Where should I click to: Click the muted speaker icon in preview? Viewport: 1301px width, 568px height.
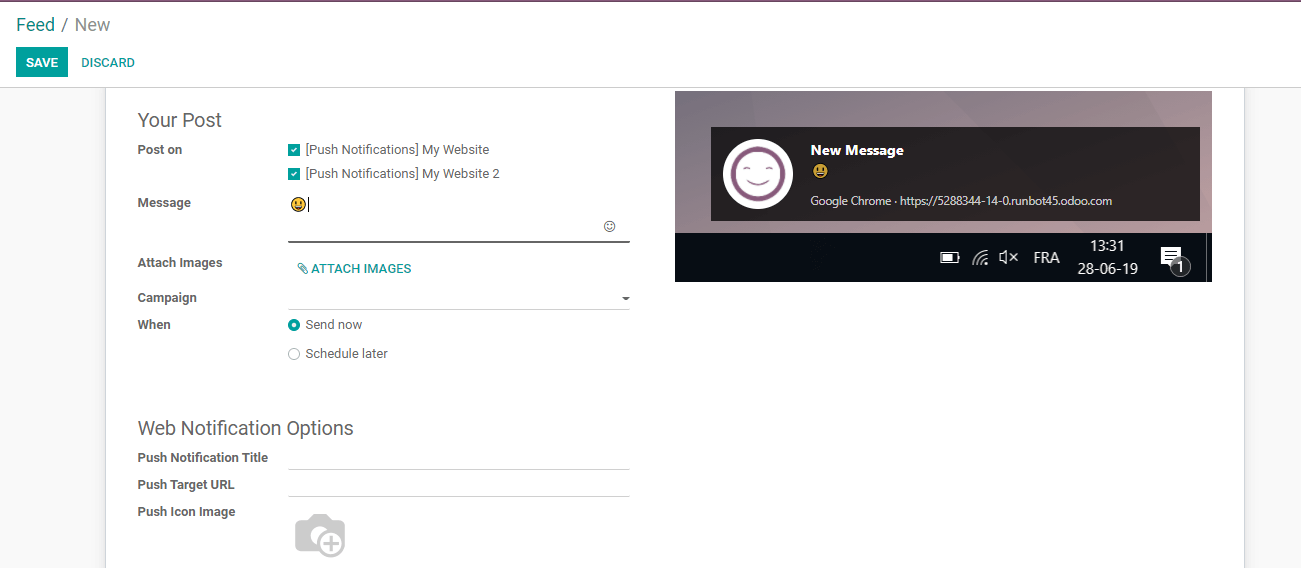click(x=1008, y=257)
